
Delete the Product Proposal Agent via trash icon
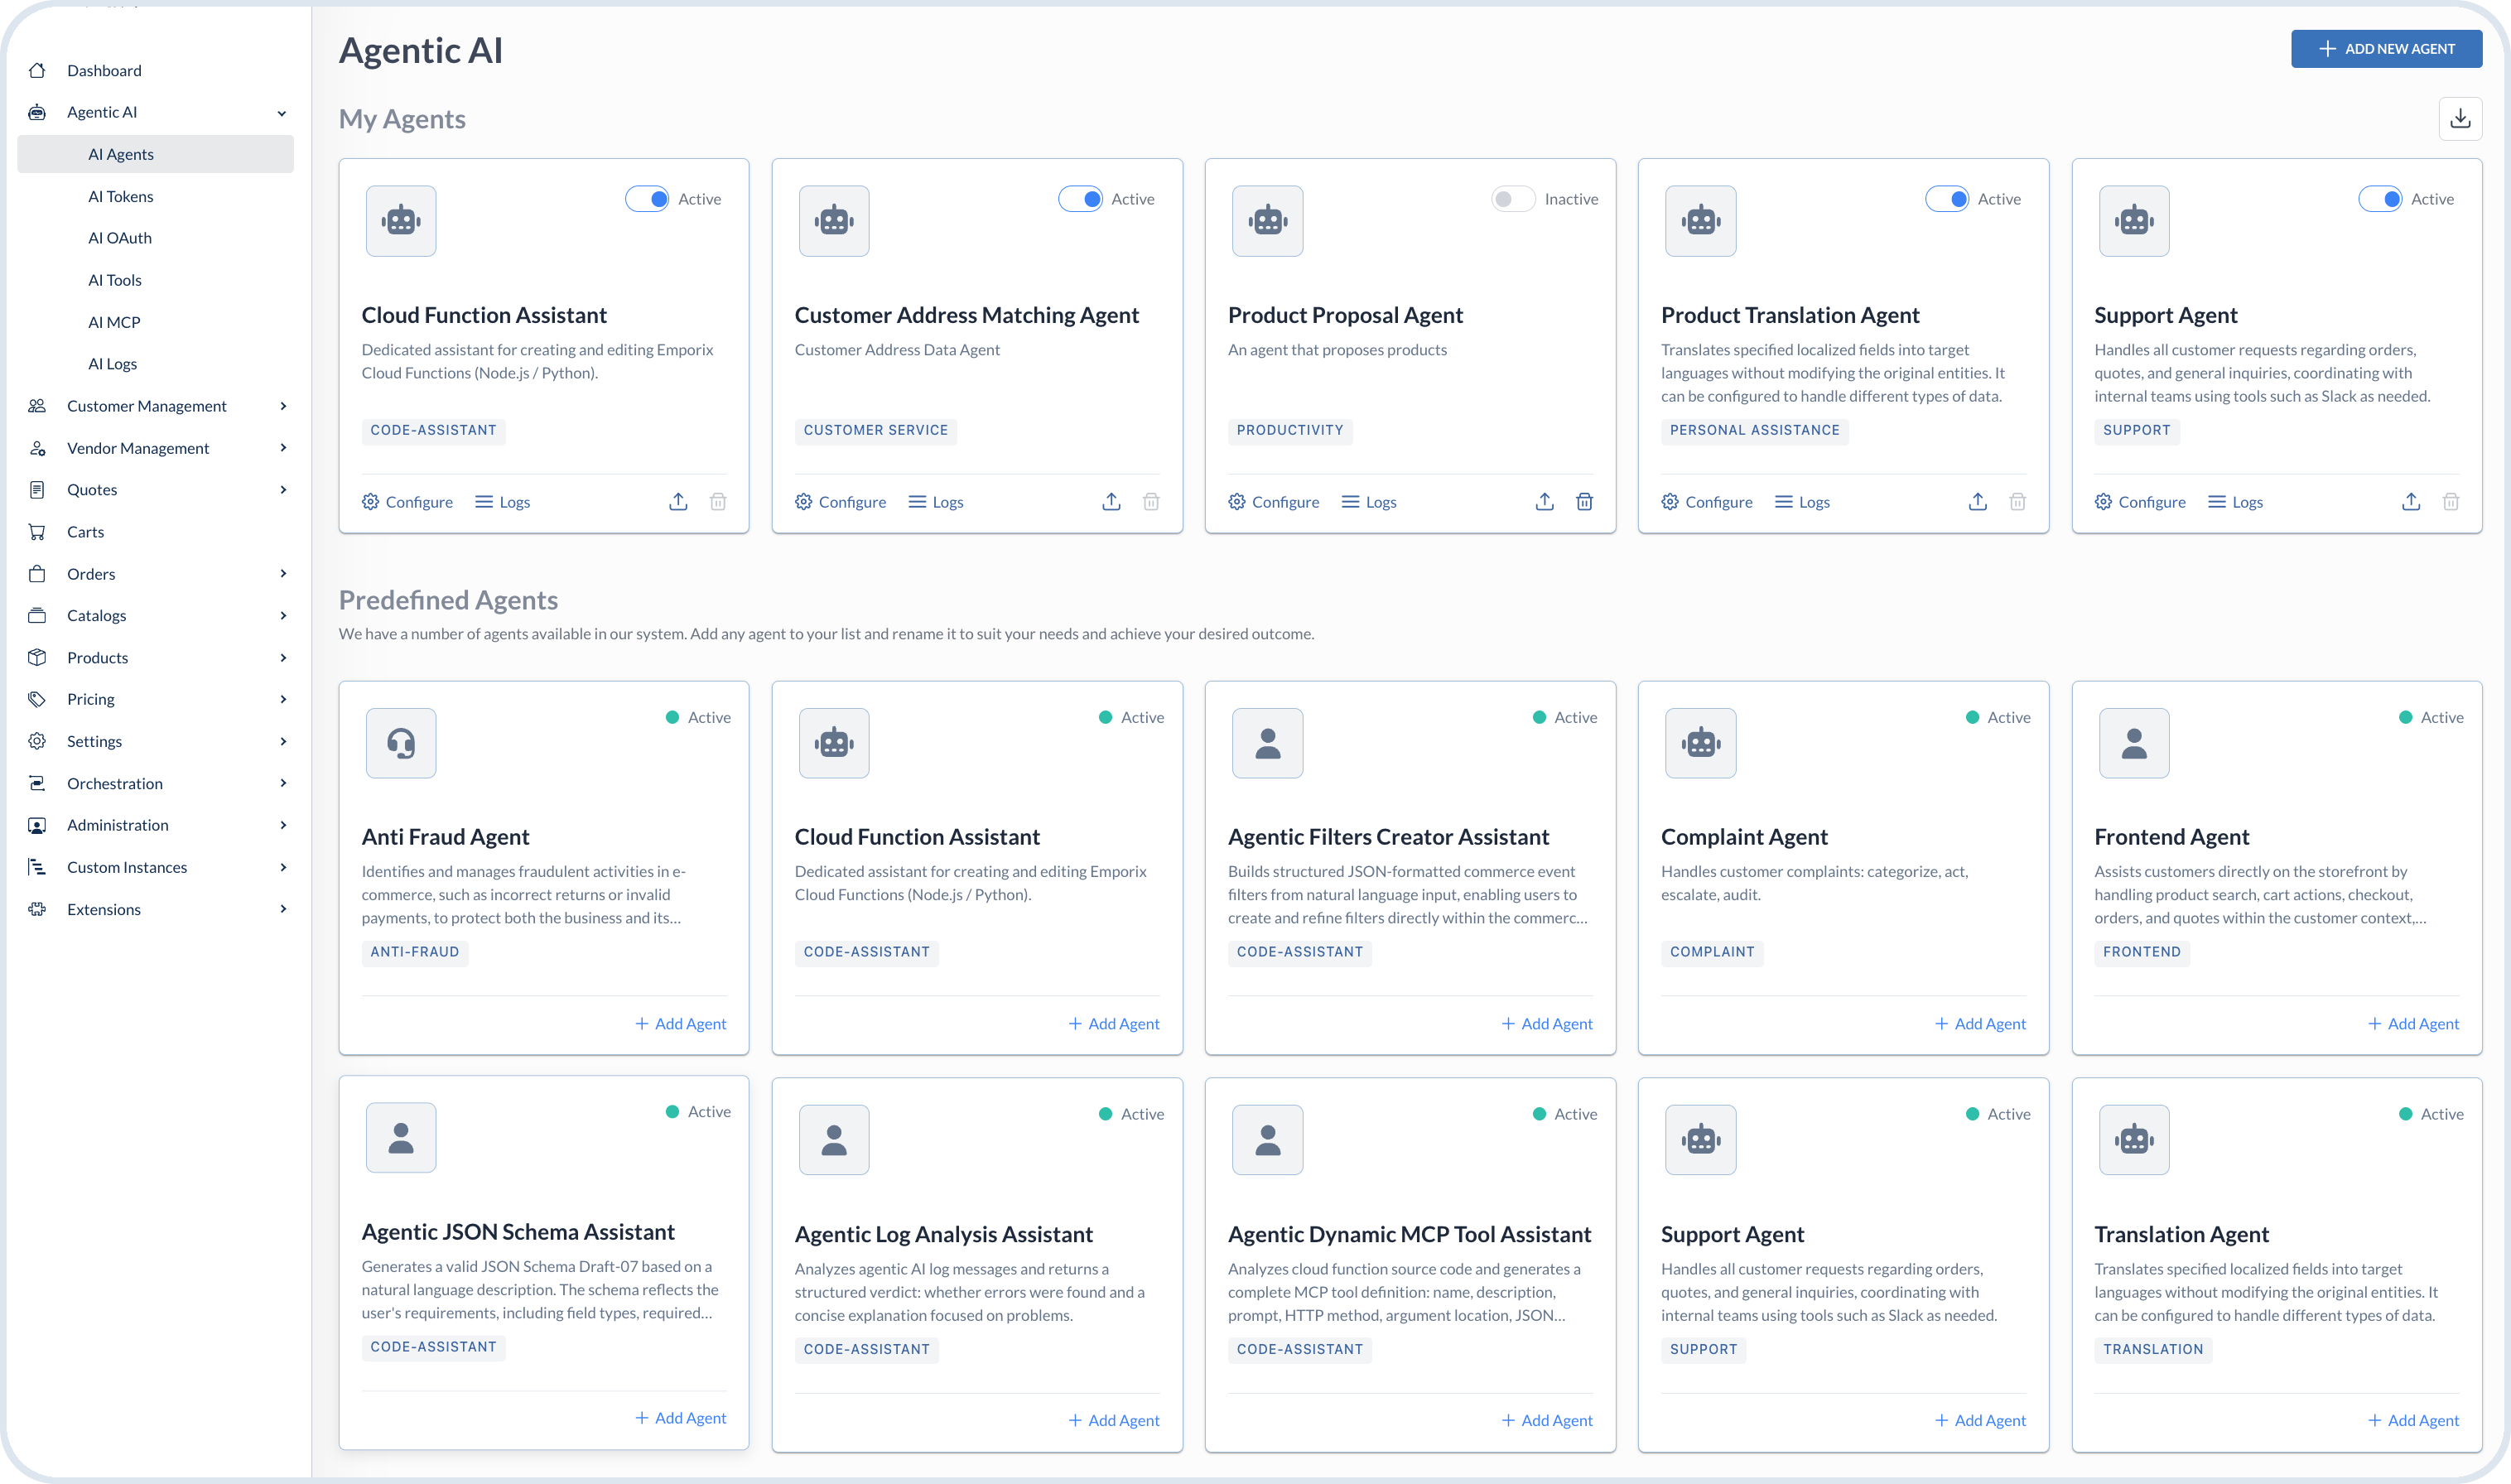pos(1584,502)
